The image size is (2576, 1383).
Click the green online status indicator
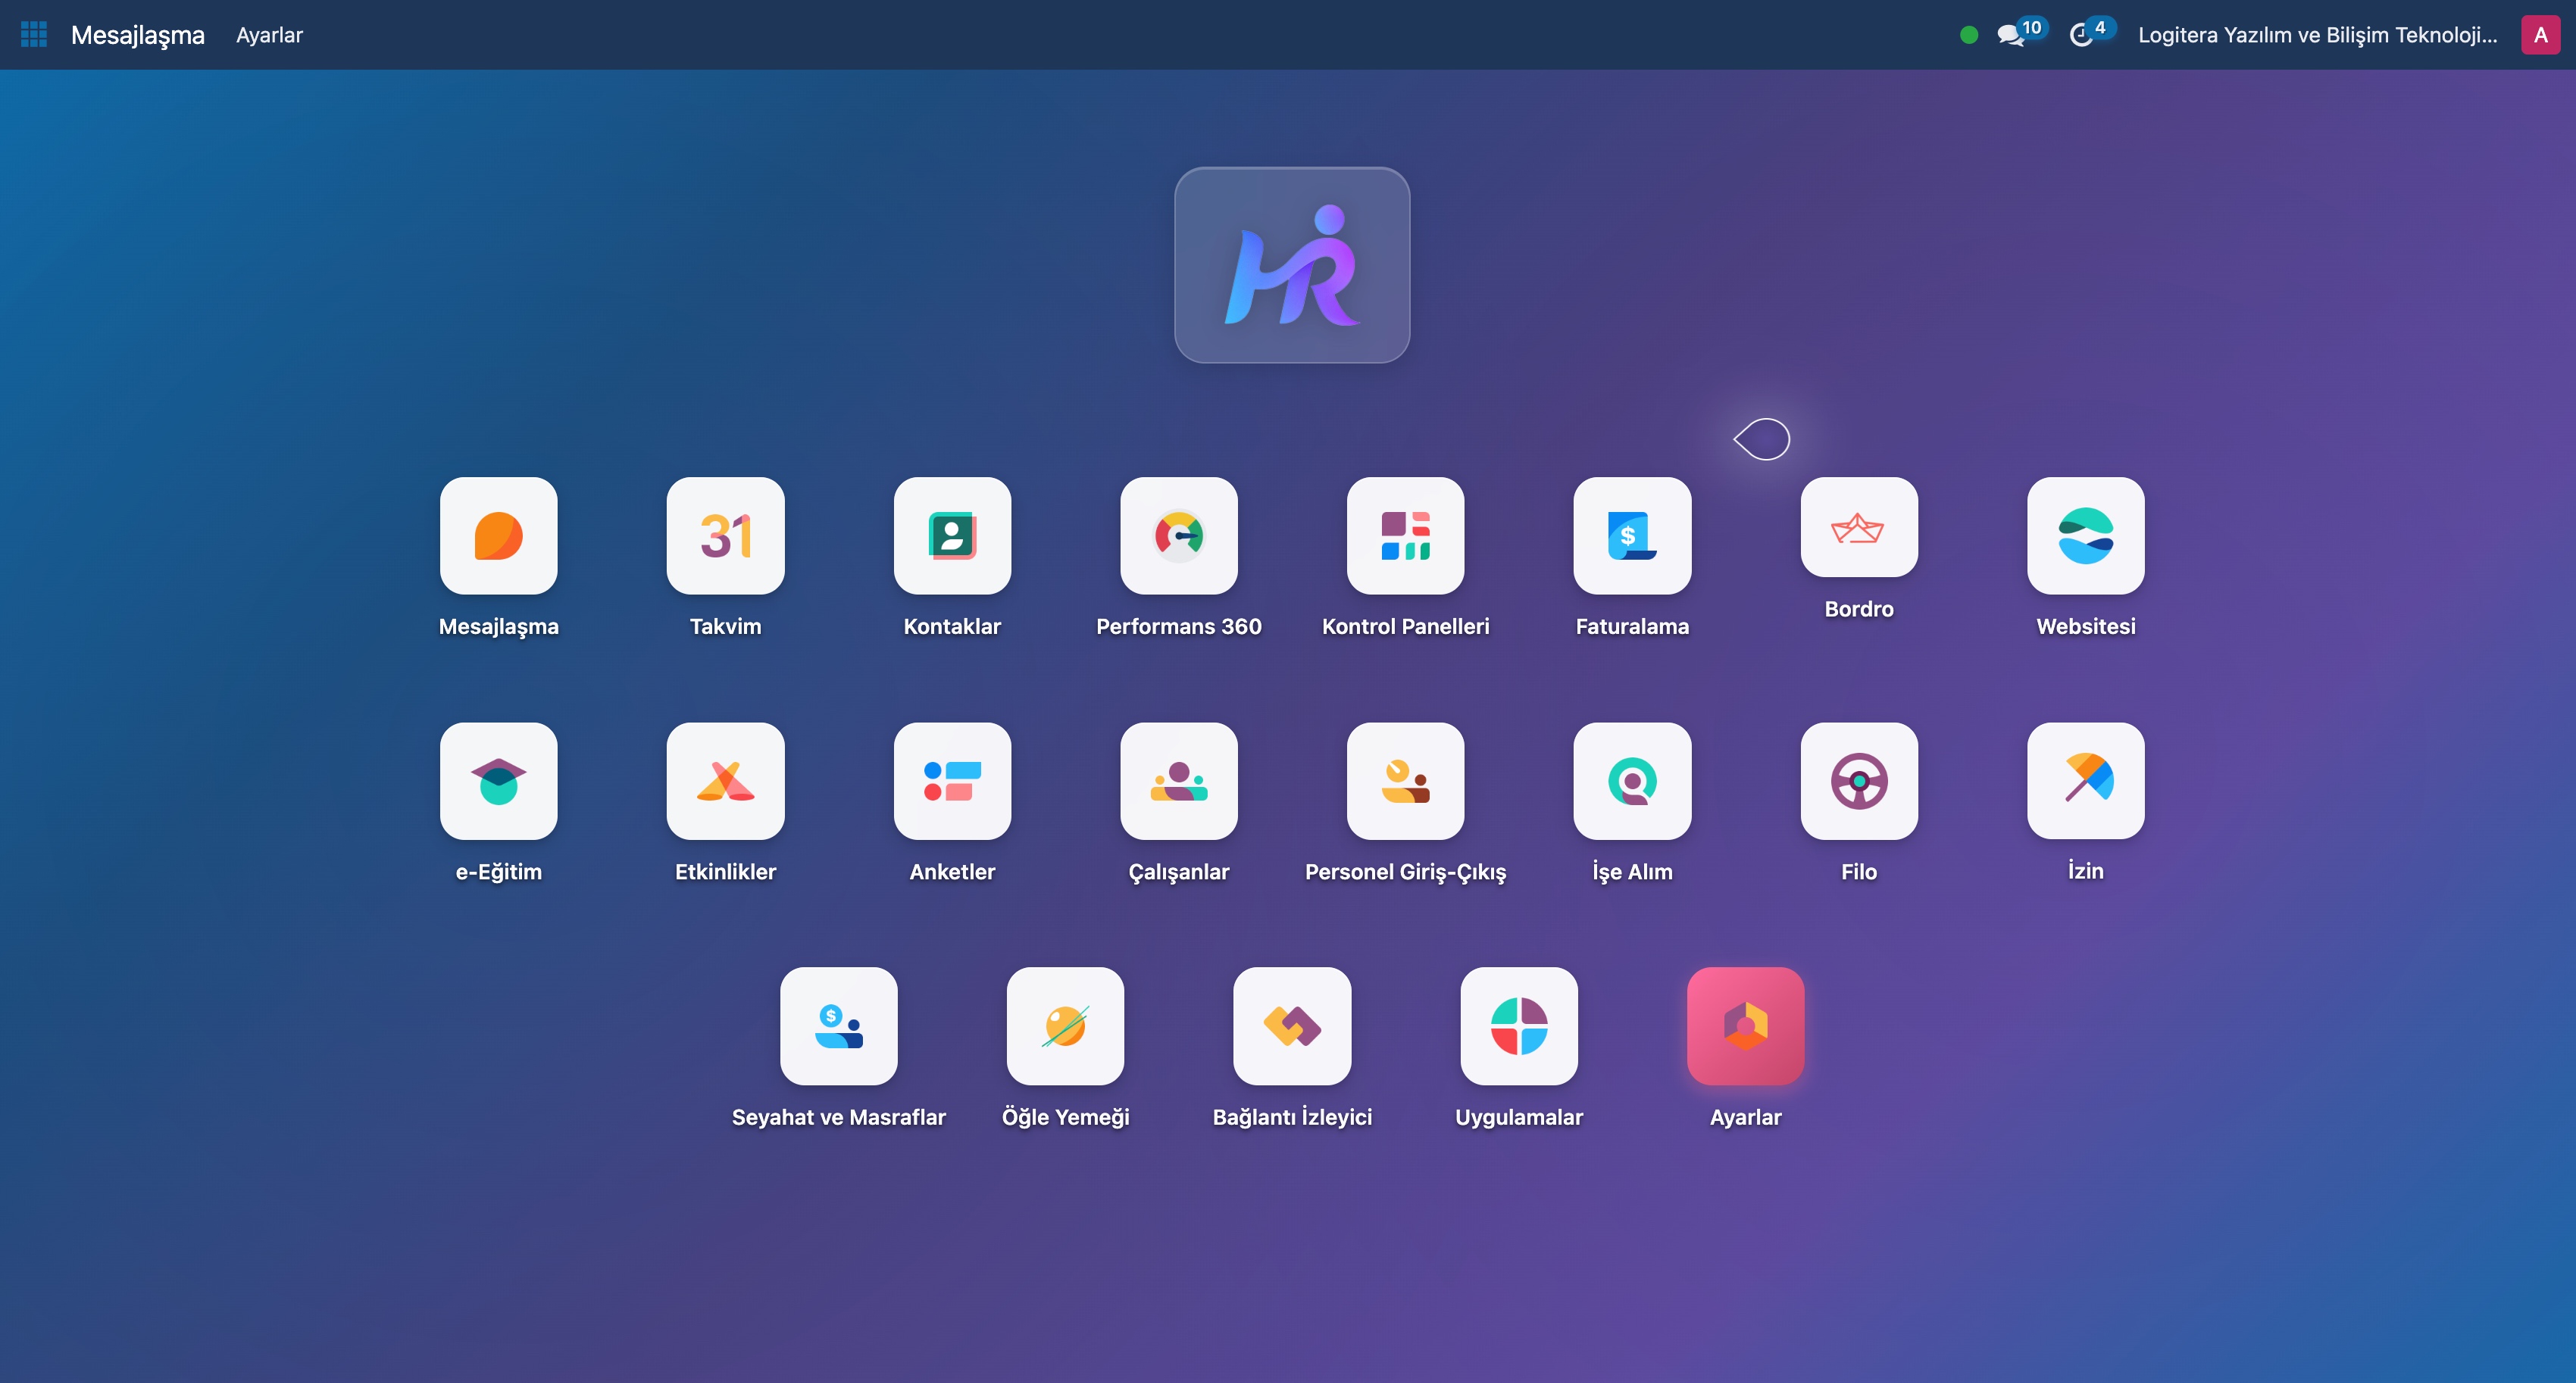tap(1968, 35)
